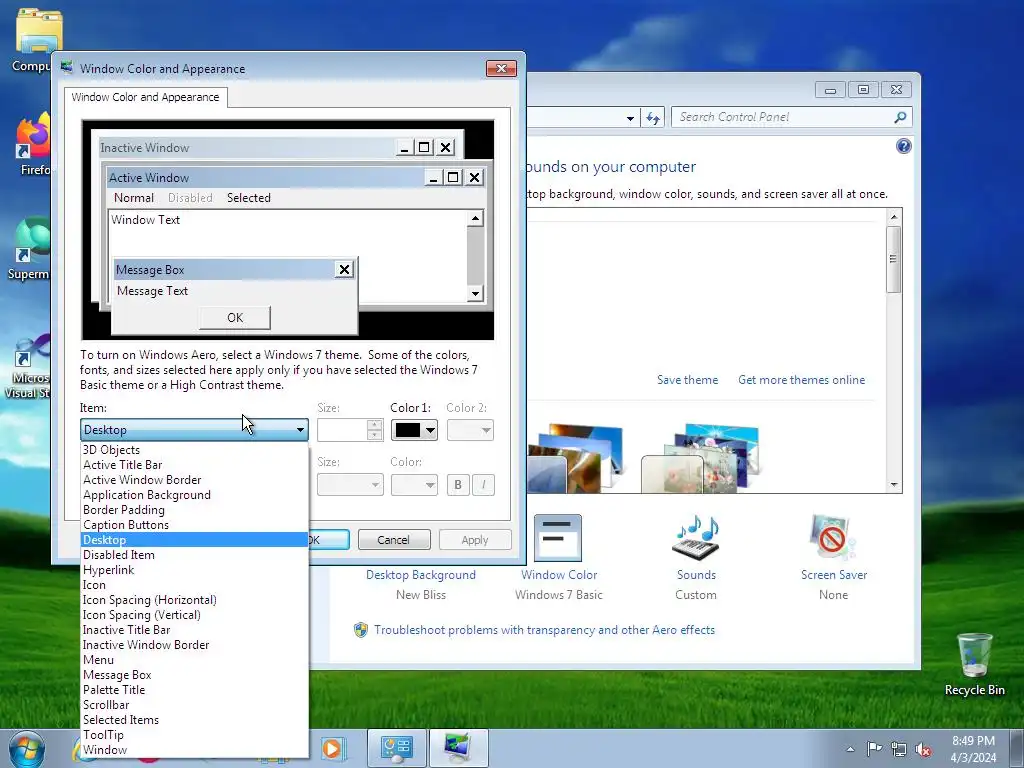1024x768 pixels.
Task: Choose Disabled Item in dropdown list
Action: point(194,555)
